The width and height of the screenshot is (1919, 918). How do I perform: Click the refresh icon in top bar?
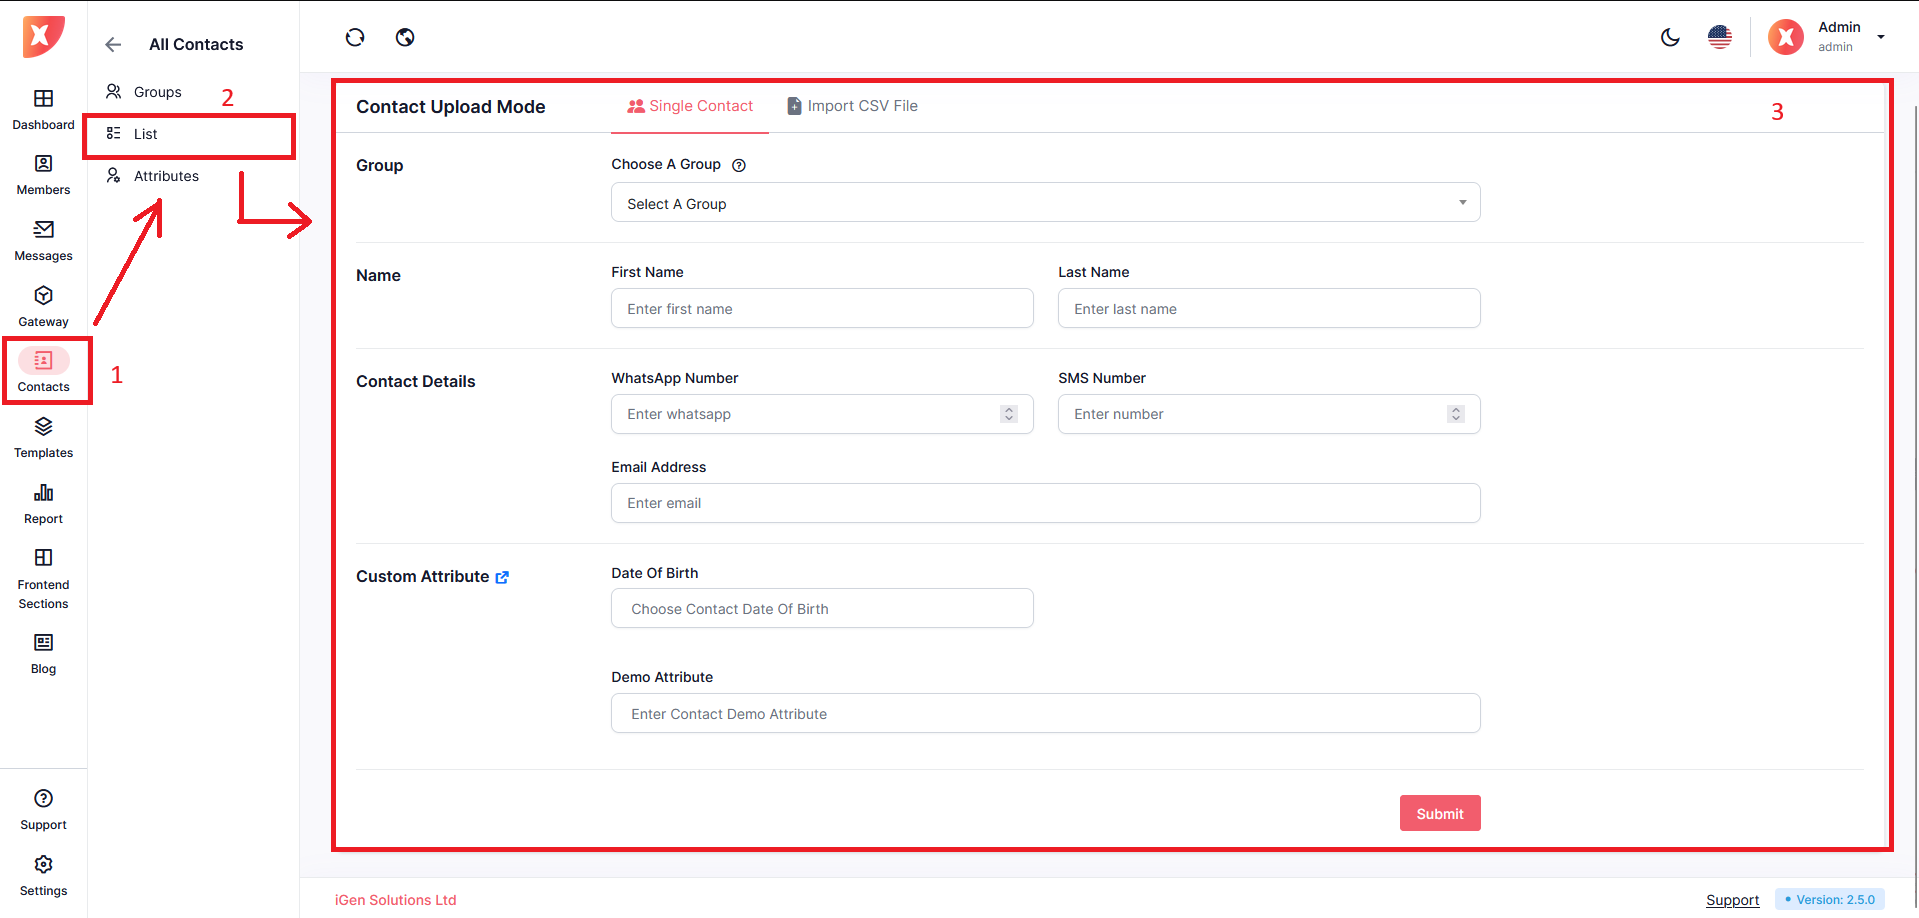[355, 38]
